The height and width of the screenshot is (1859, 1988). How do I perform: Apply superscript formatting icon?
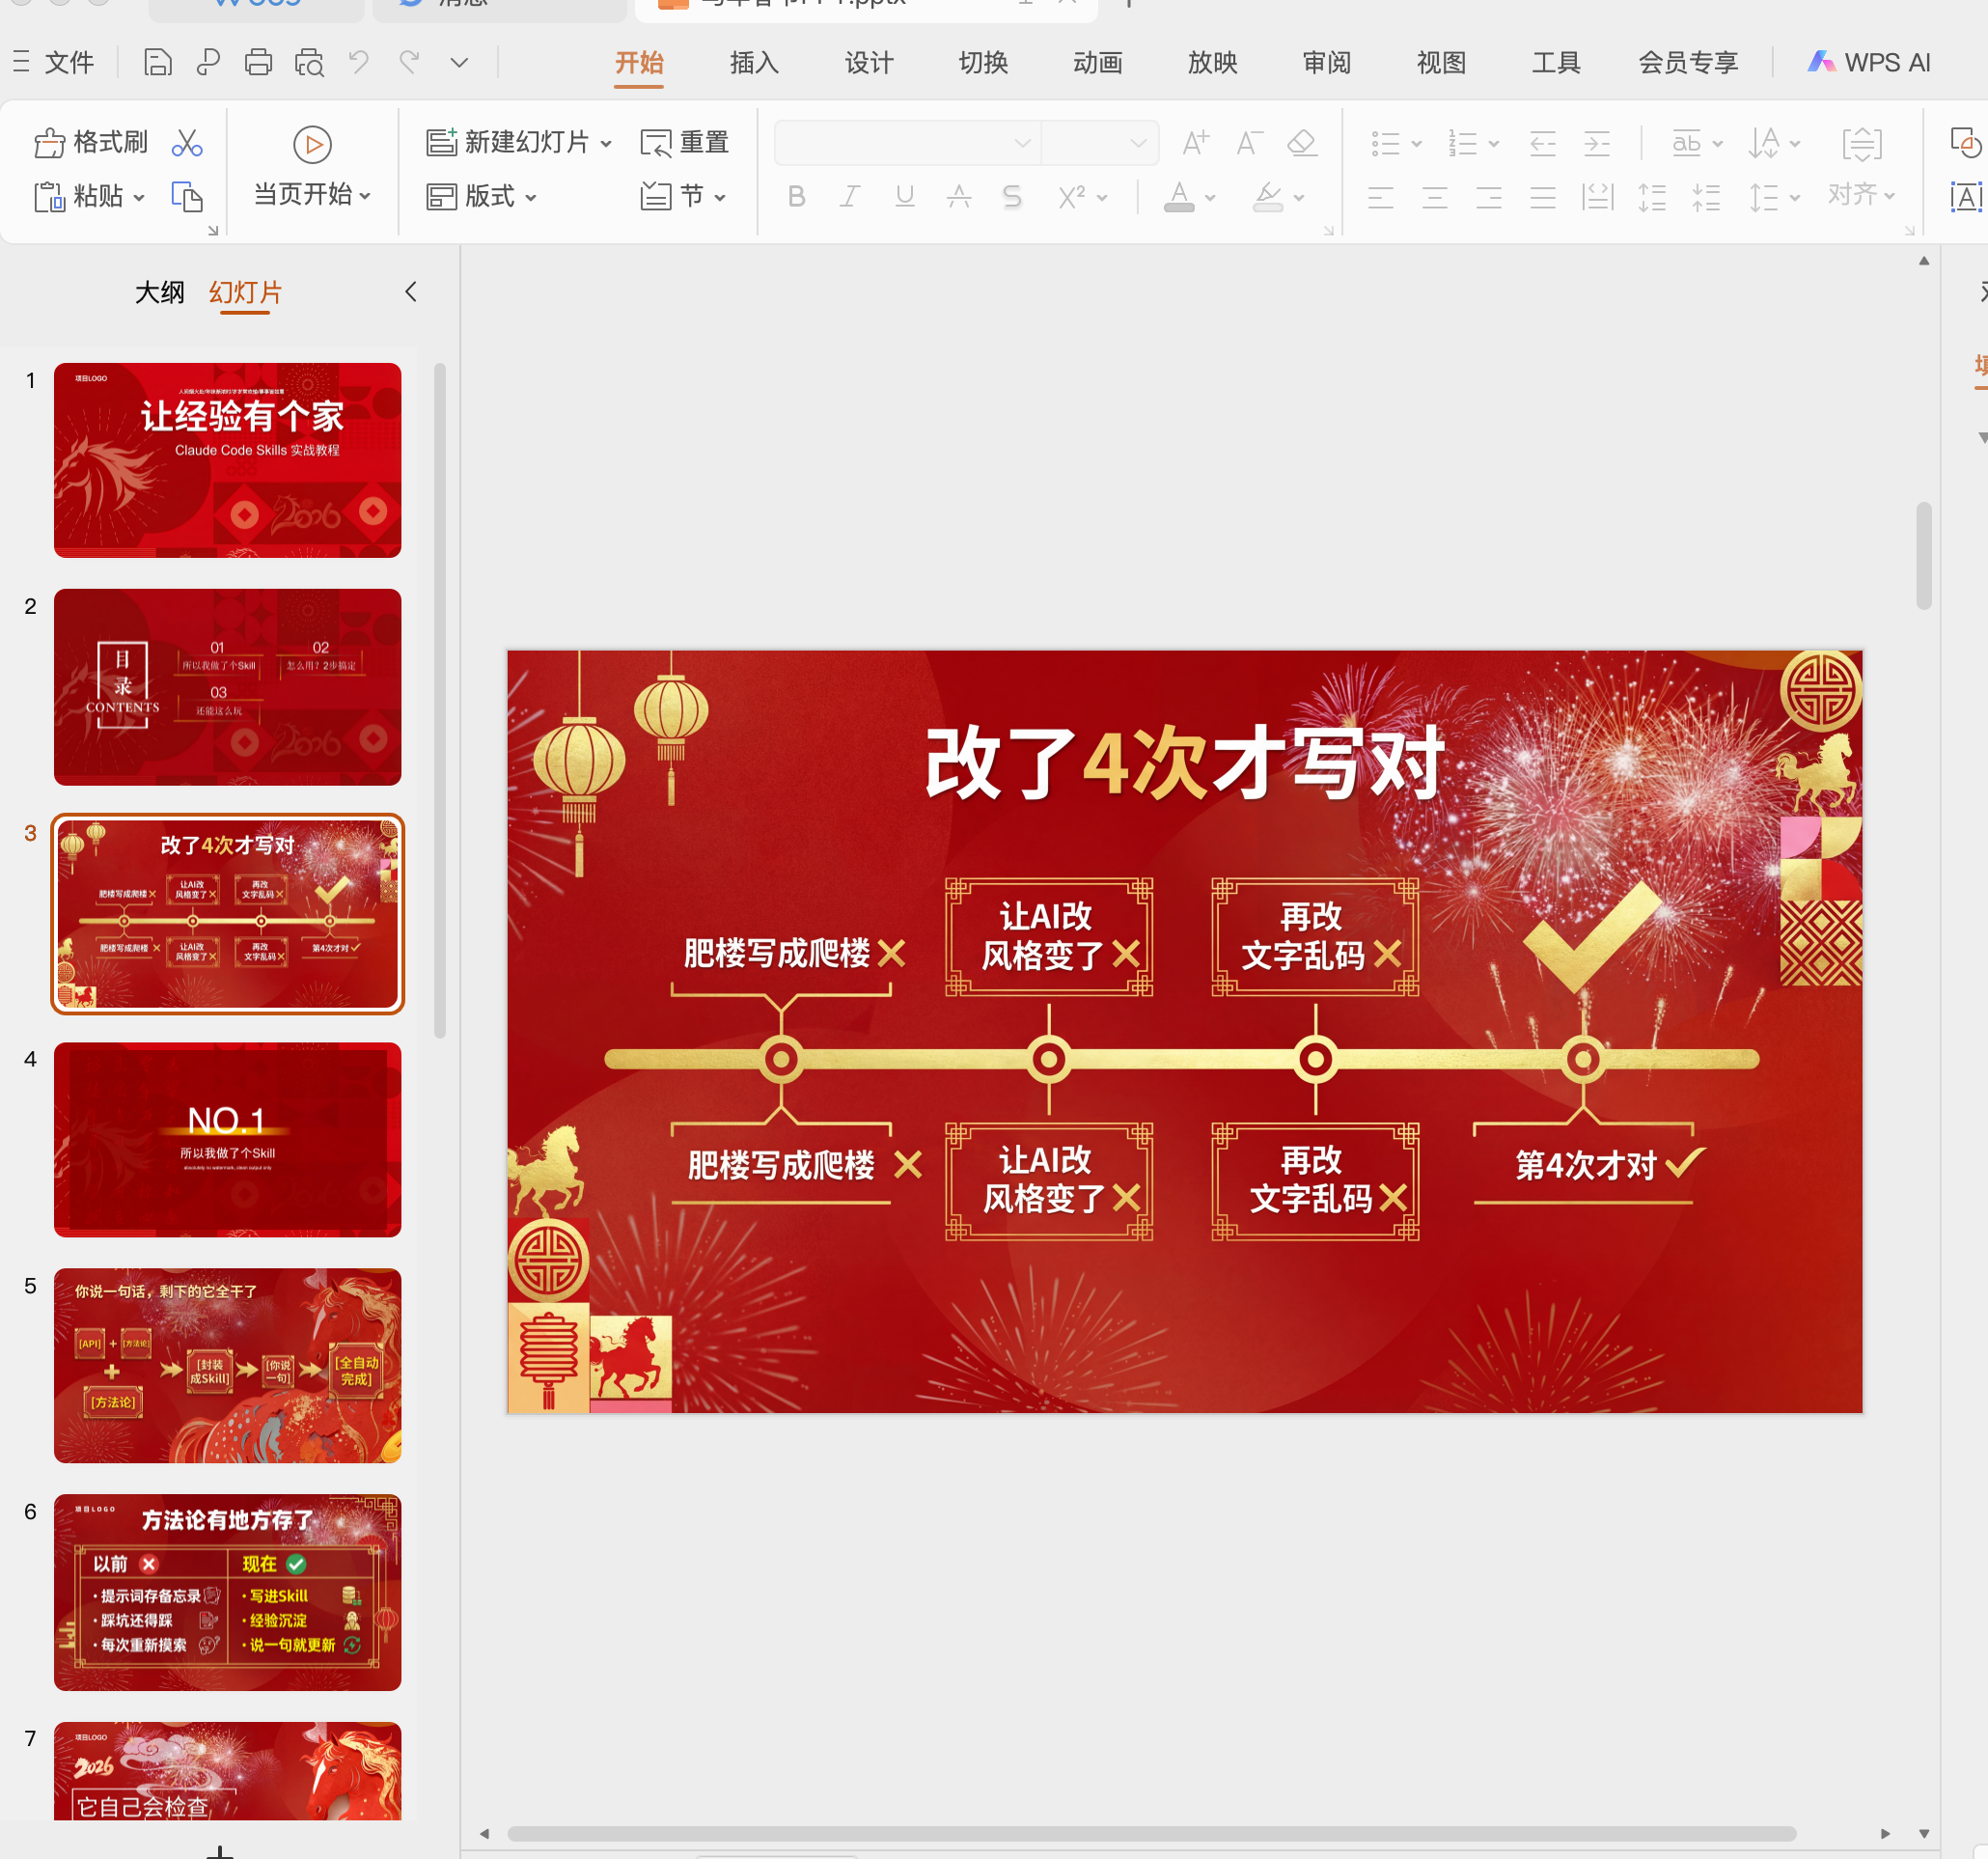coord(1071,196)
